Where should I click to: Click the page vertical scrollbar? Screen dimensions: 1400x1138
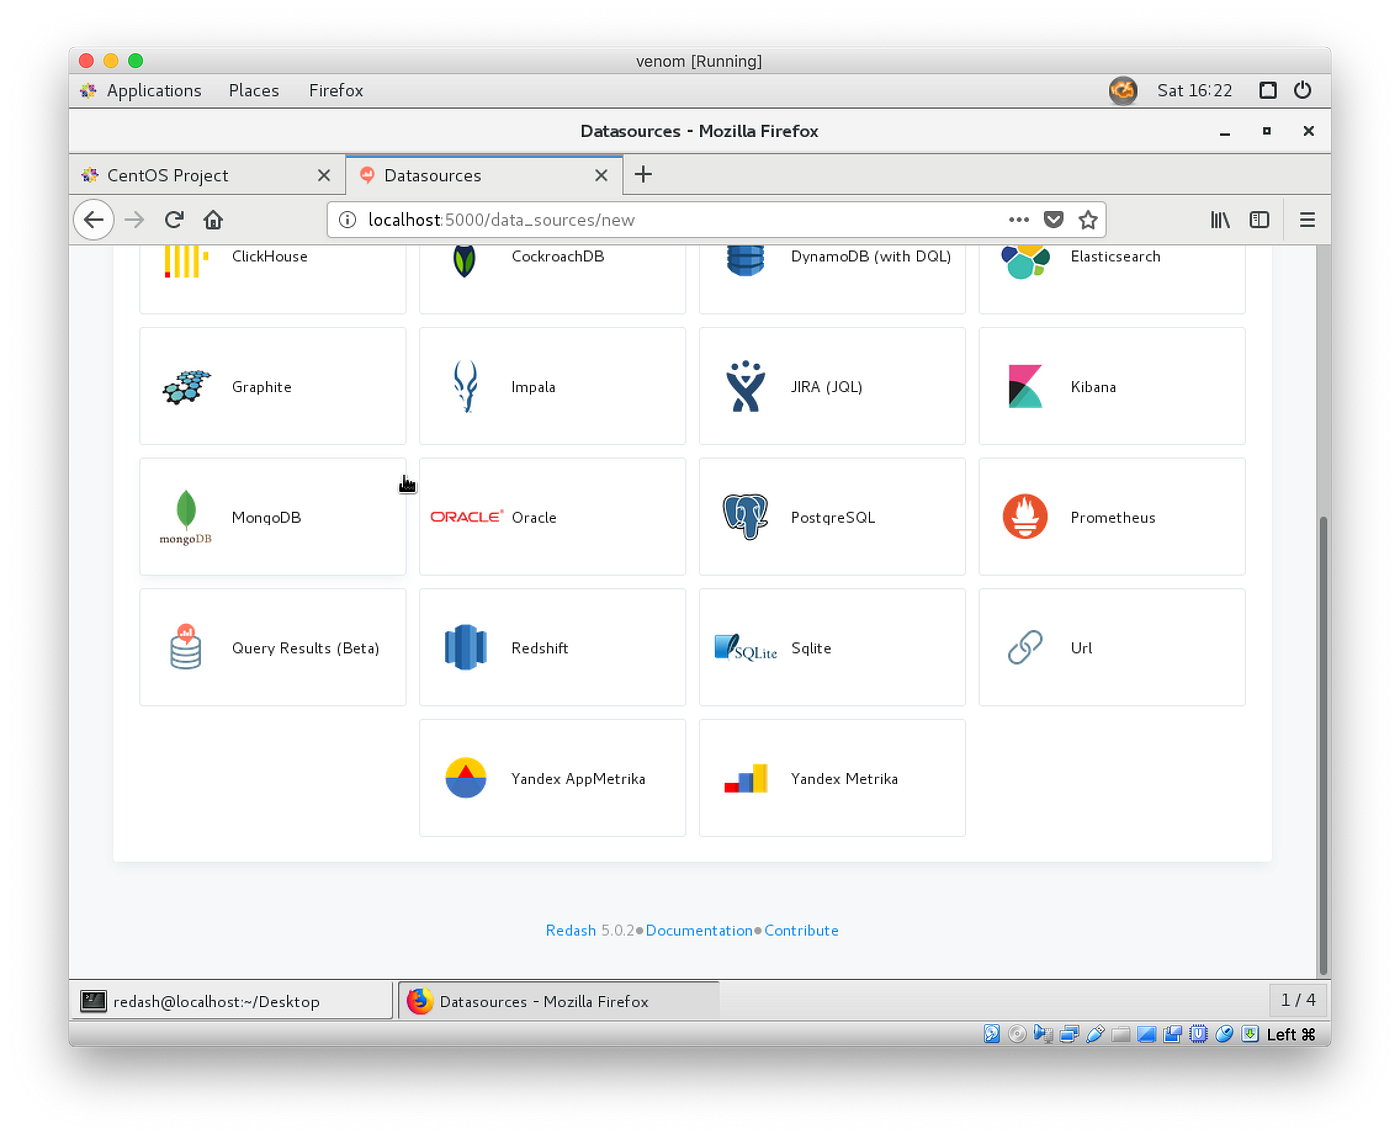[1324, 745]
